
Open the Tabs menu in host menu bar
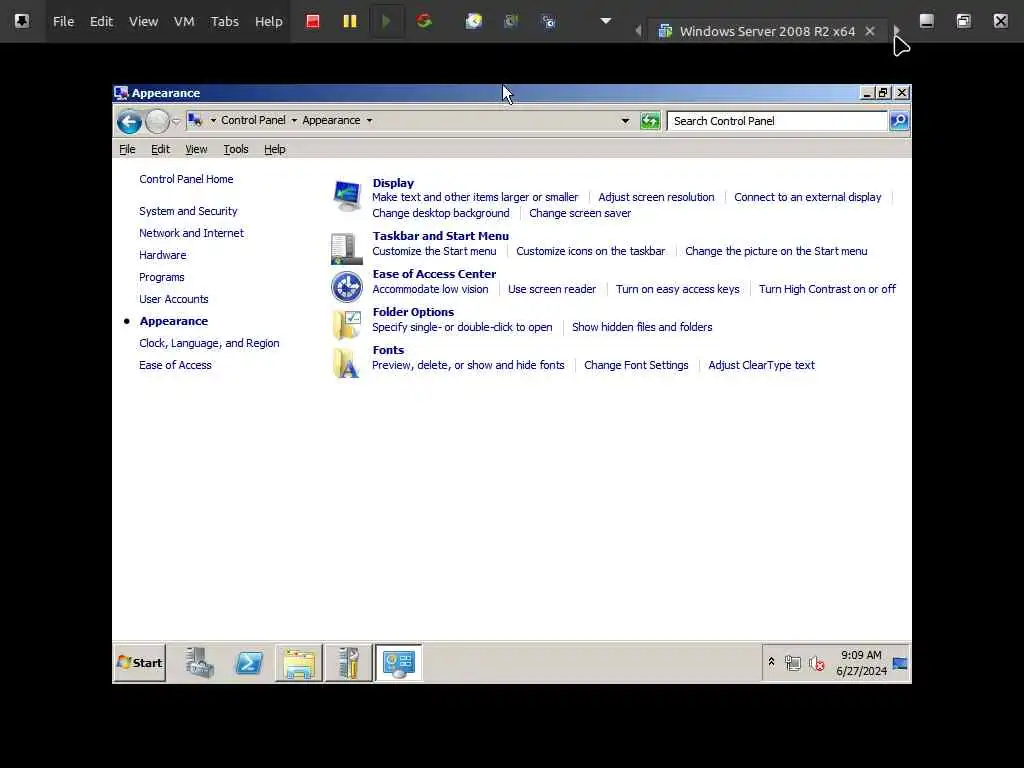click(x=225, y=22)
